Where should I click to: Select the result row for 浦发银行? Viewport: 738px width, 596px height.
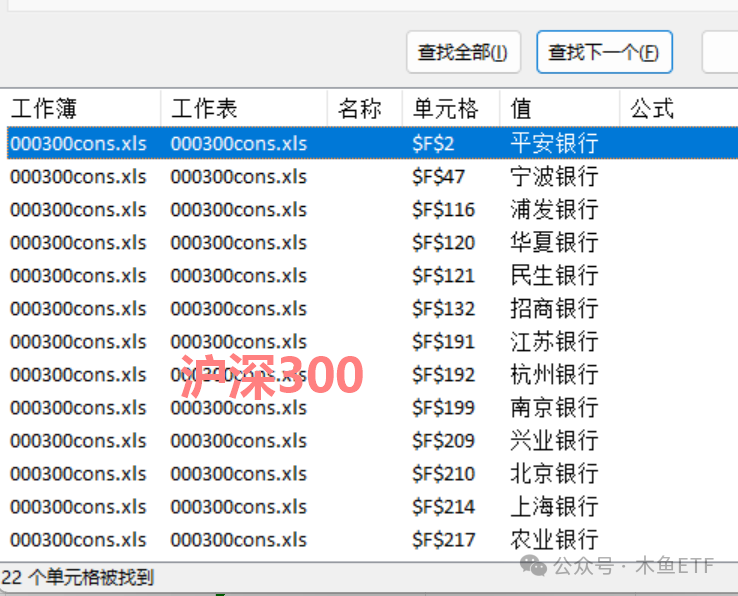point(372,209)
